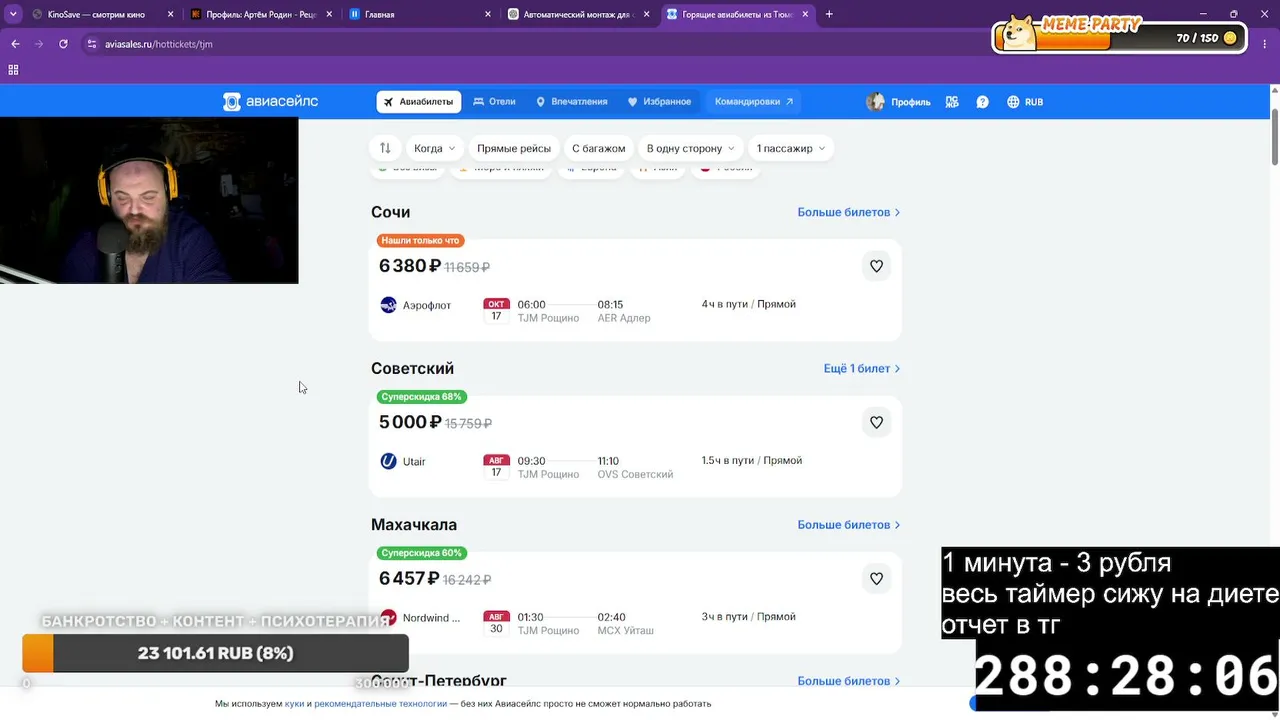The image size is (1280, 720).
Task: Open the Профиль link in the header
Action: (x=910, y=102)
